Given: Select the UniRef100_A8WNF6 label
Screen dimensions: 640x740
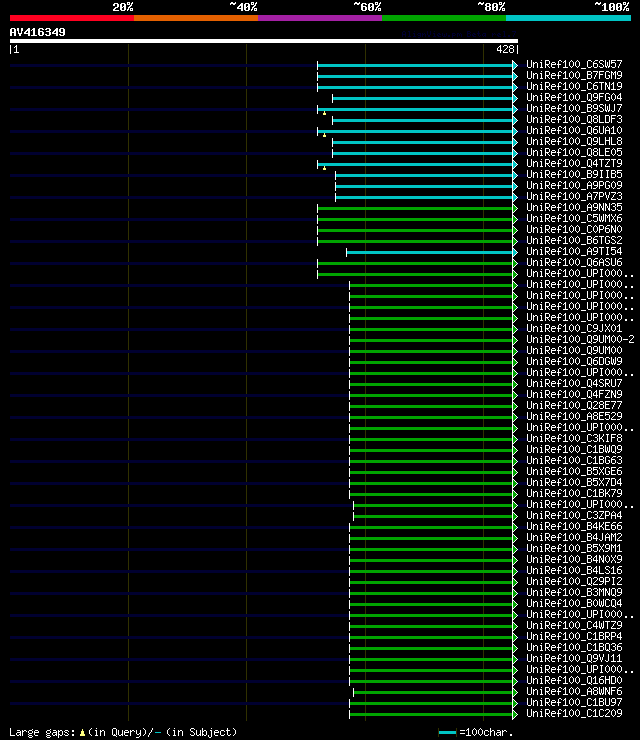Looking at the screenshot, I should pos(574,691).
